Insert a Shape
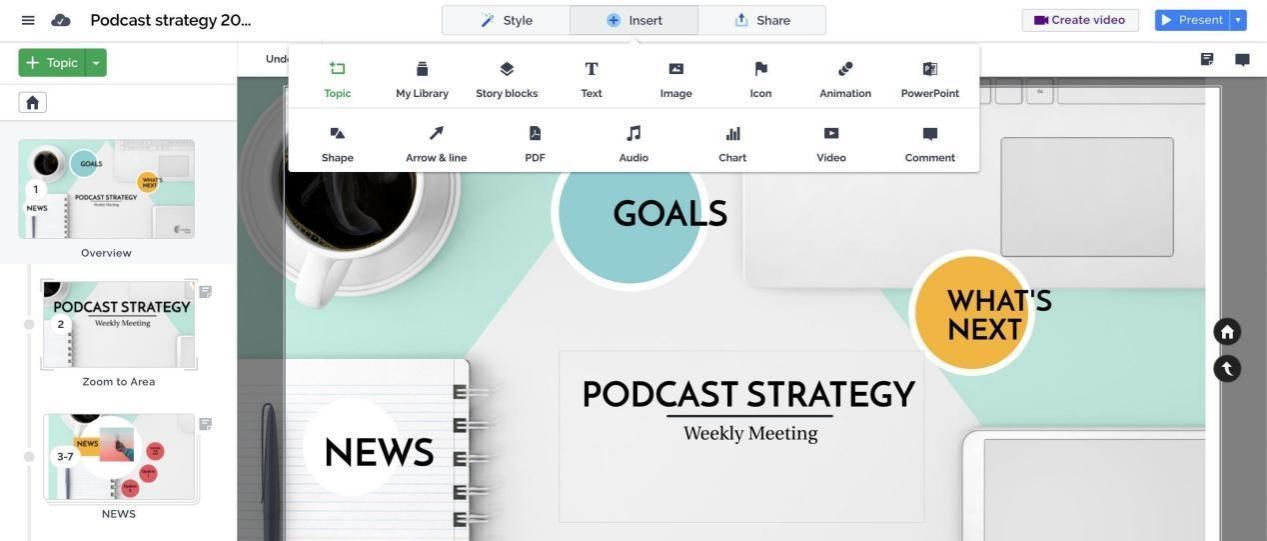1267x541 pixels. (x=337, y=144)
